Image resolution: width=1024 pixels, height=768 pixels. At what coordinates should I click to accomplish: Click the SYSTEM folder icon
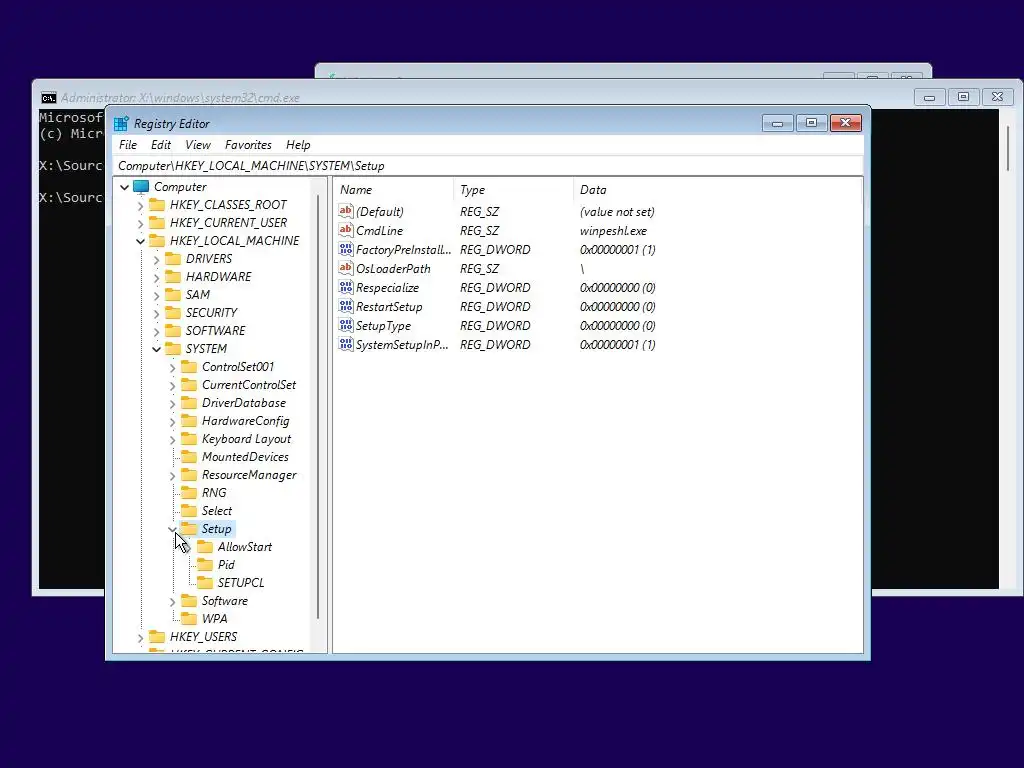tap(173, 349)
